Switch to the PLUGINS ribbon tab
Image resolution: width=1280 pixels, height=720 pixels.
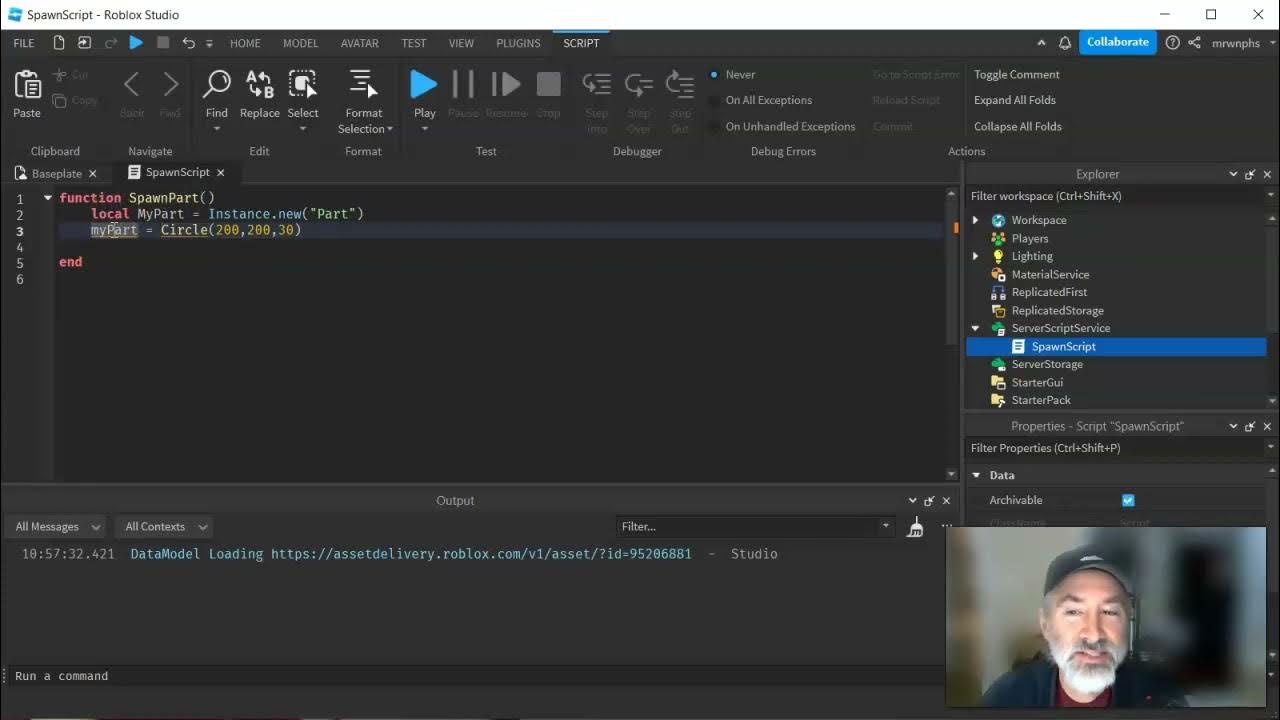pyautogui.click(x=518, y=43)
